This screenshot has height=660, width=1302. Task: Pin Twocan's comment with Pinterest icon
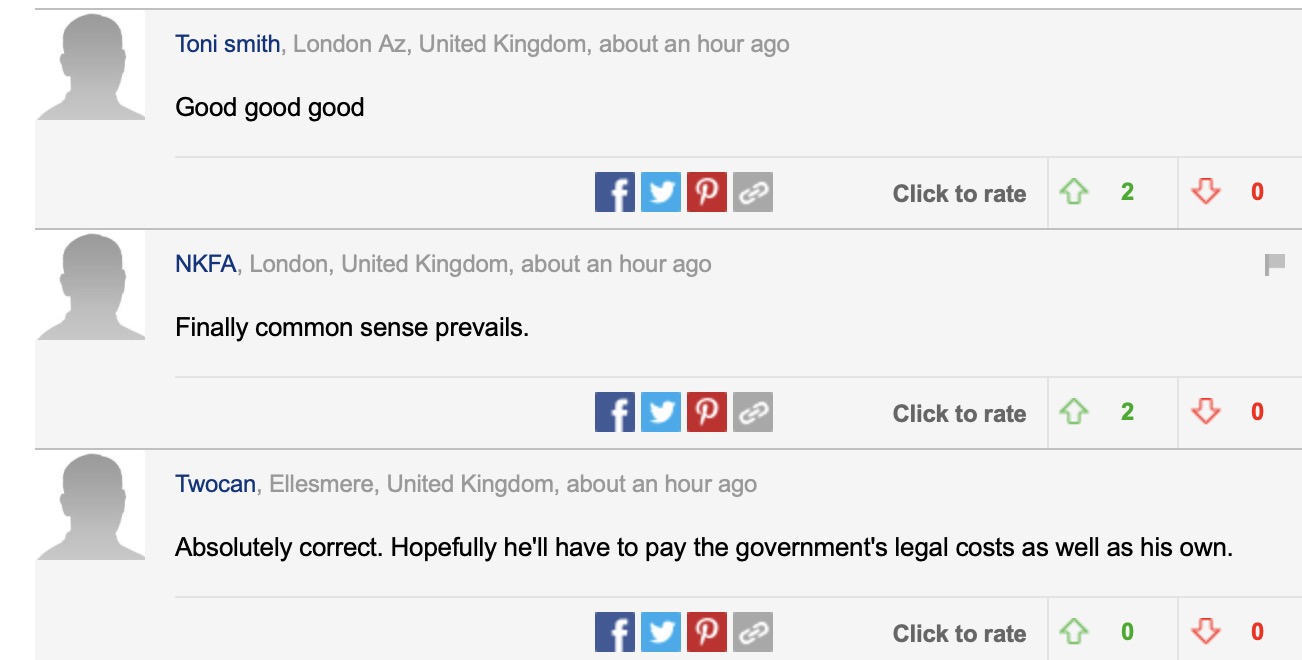(x=706, y=632)
